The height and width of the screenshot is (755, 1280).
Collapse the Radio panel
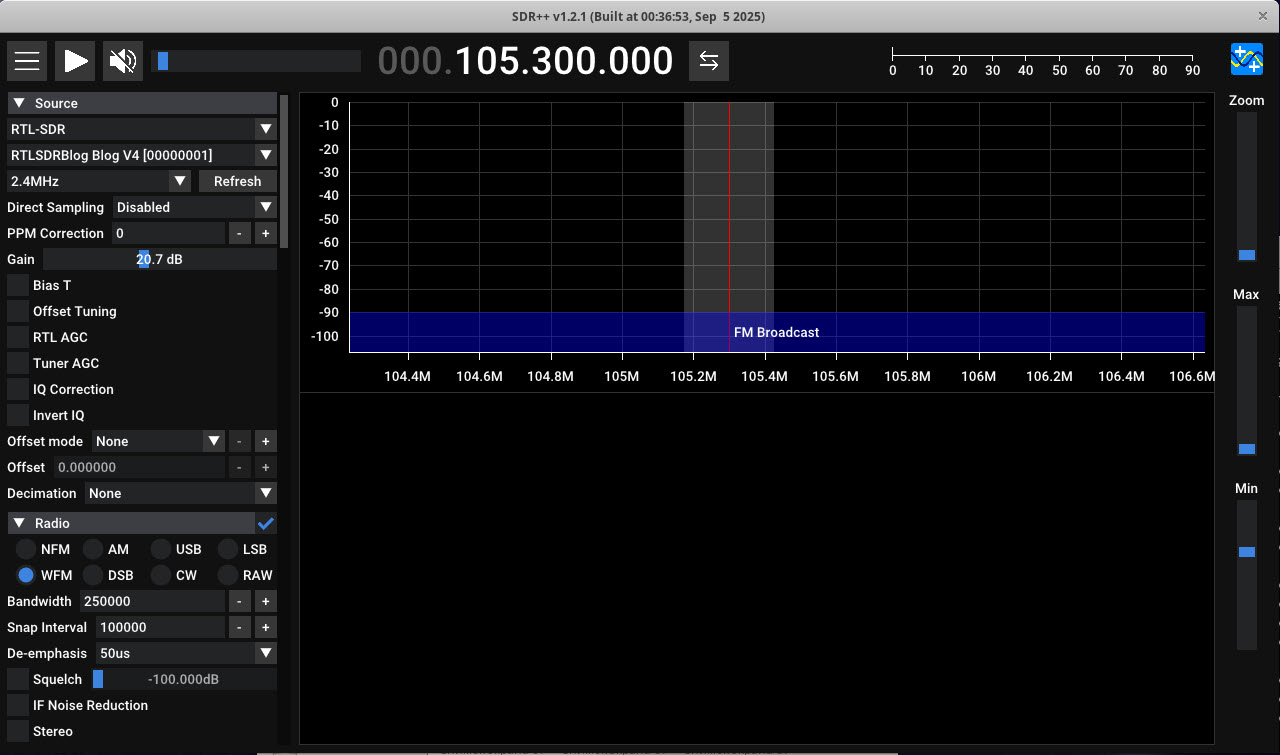18,522
